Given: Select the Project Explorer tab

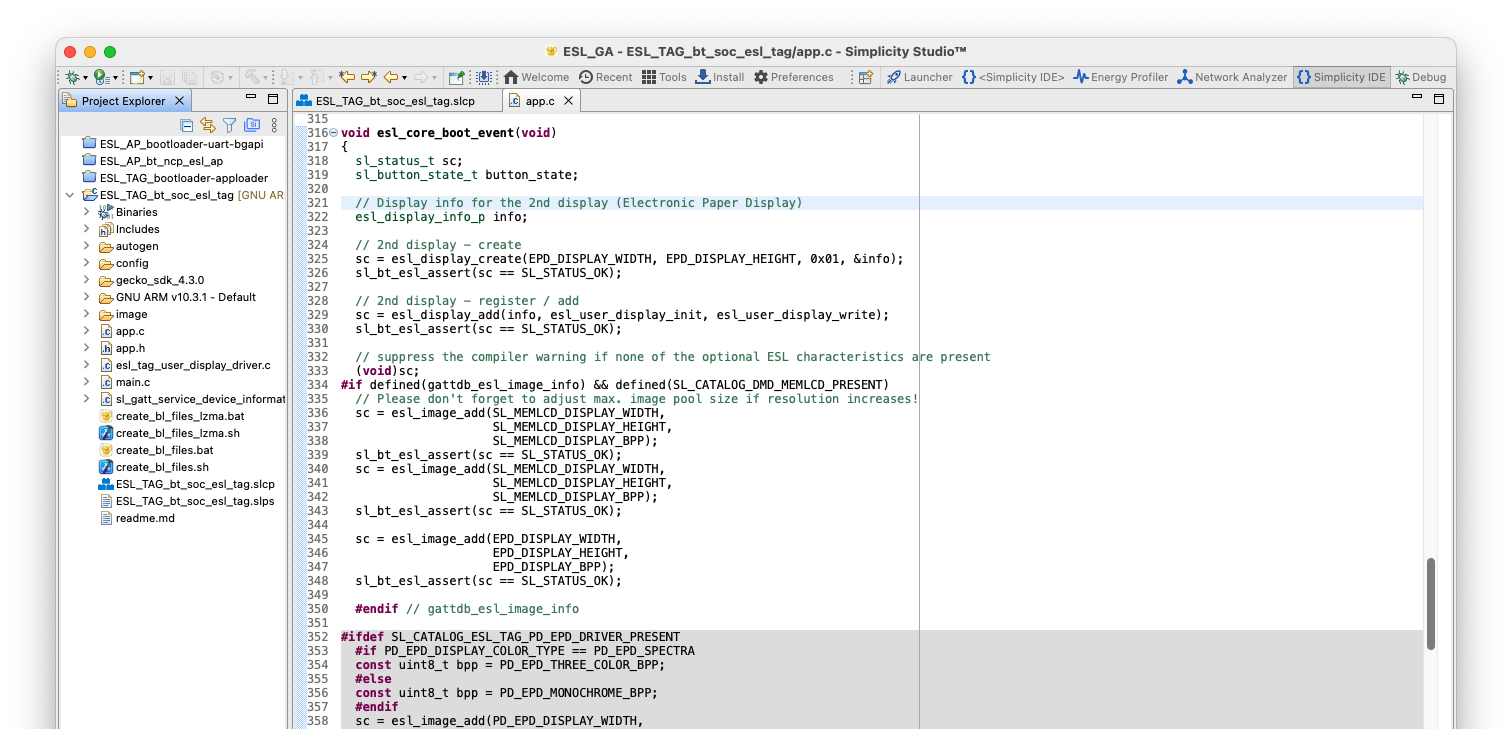Looking at the screenshot, I should 122,101.
